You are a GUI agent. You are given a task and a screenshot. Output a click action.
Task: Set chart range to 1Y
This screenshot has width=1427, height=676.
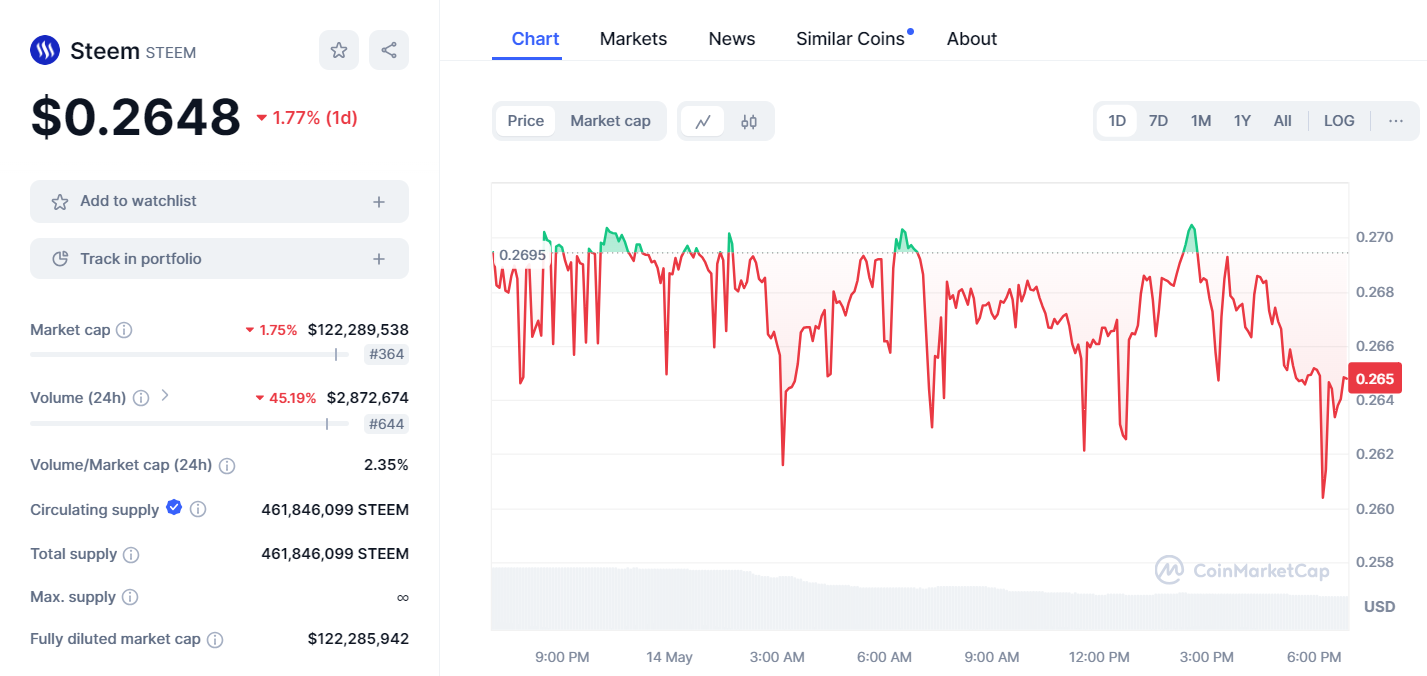(x=1242, y=121)
